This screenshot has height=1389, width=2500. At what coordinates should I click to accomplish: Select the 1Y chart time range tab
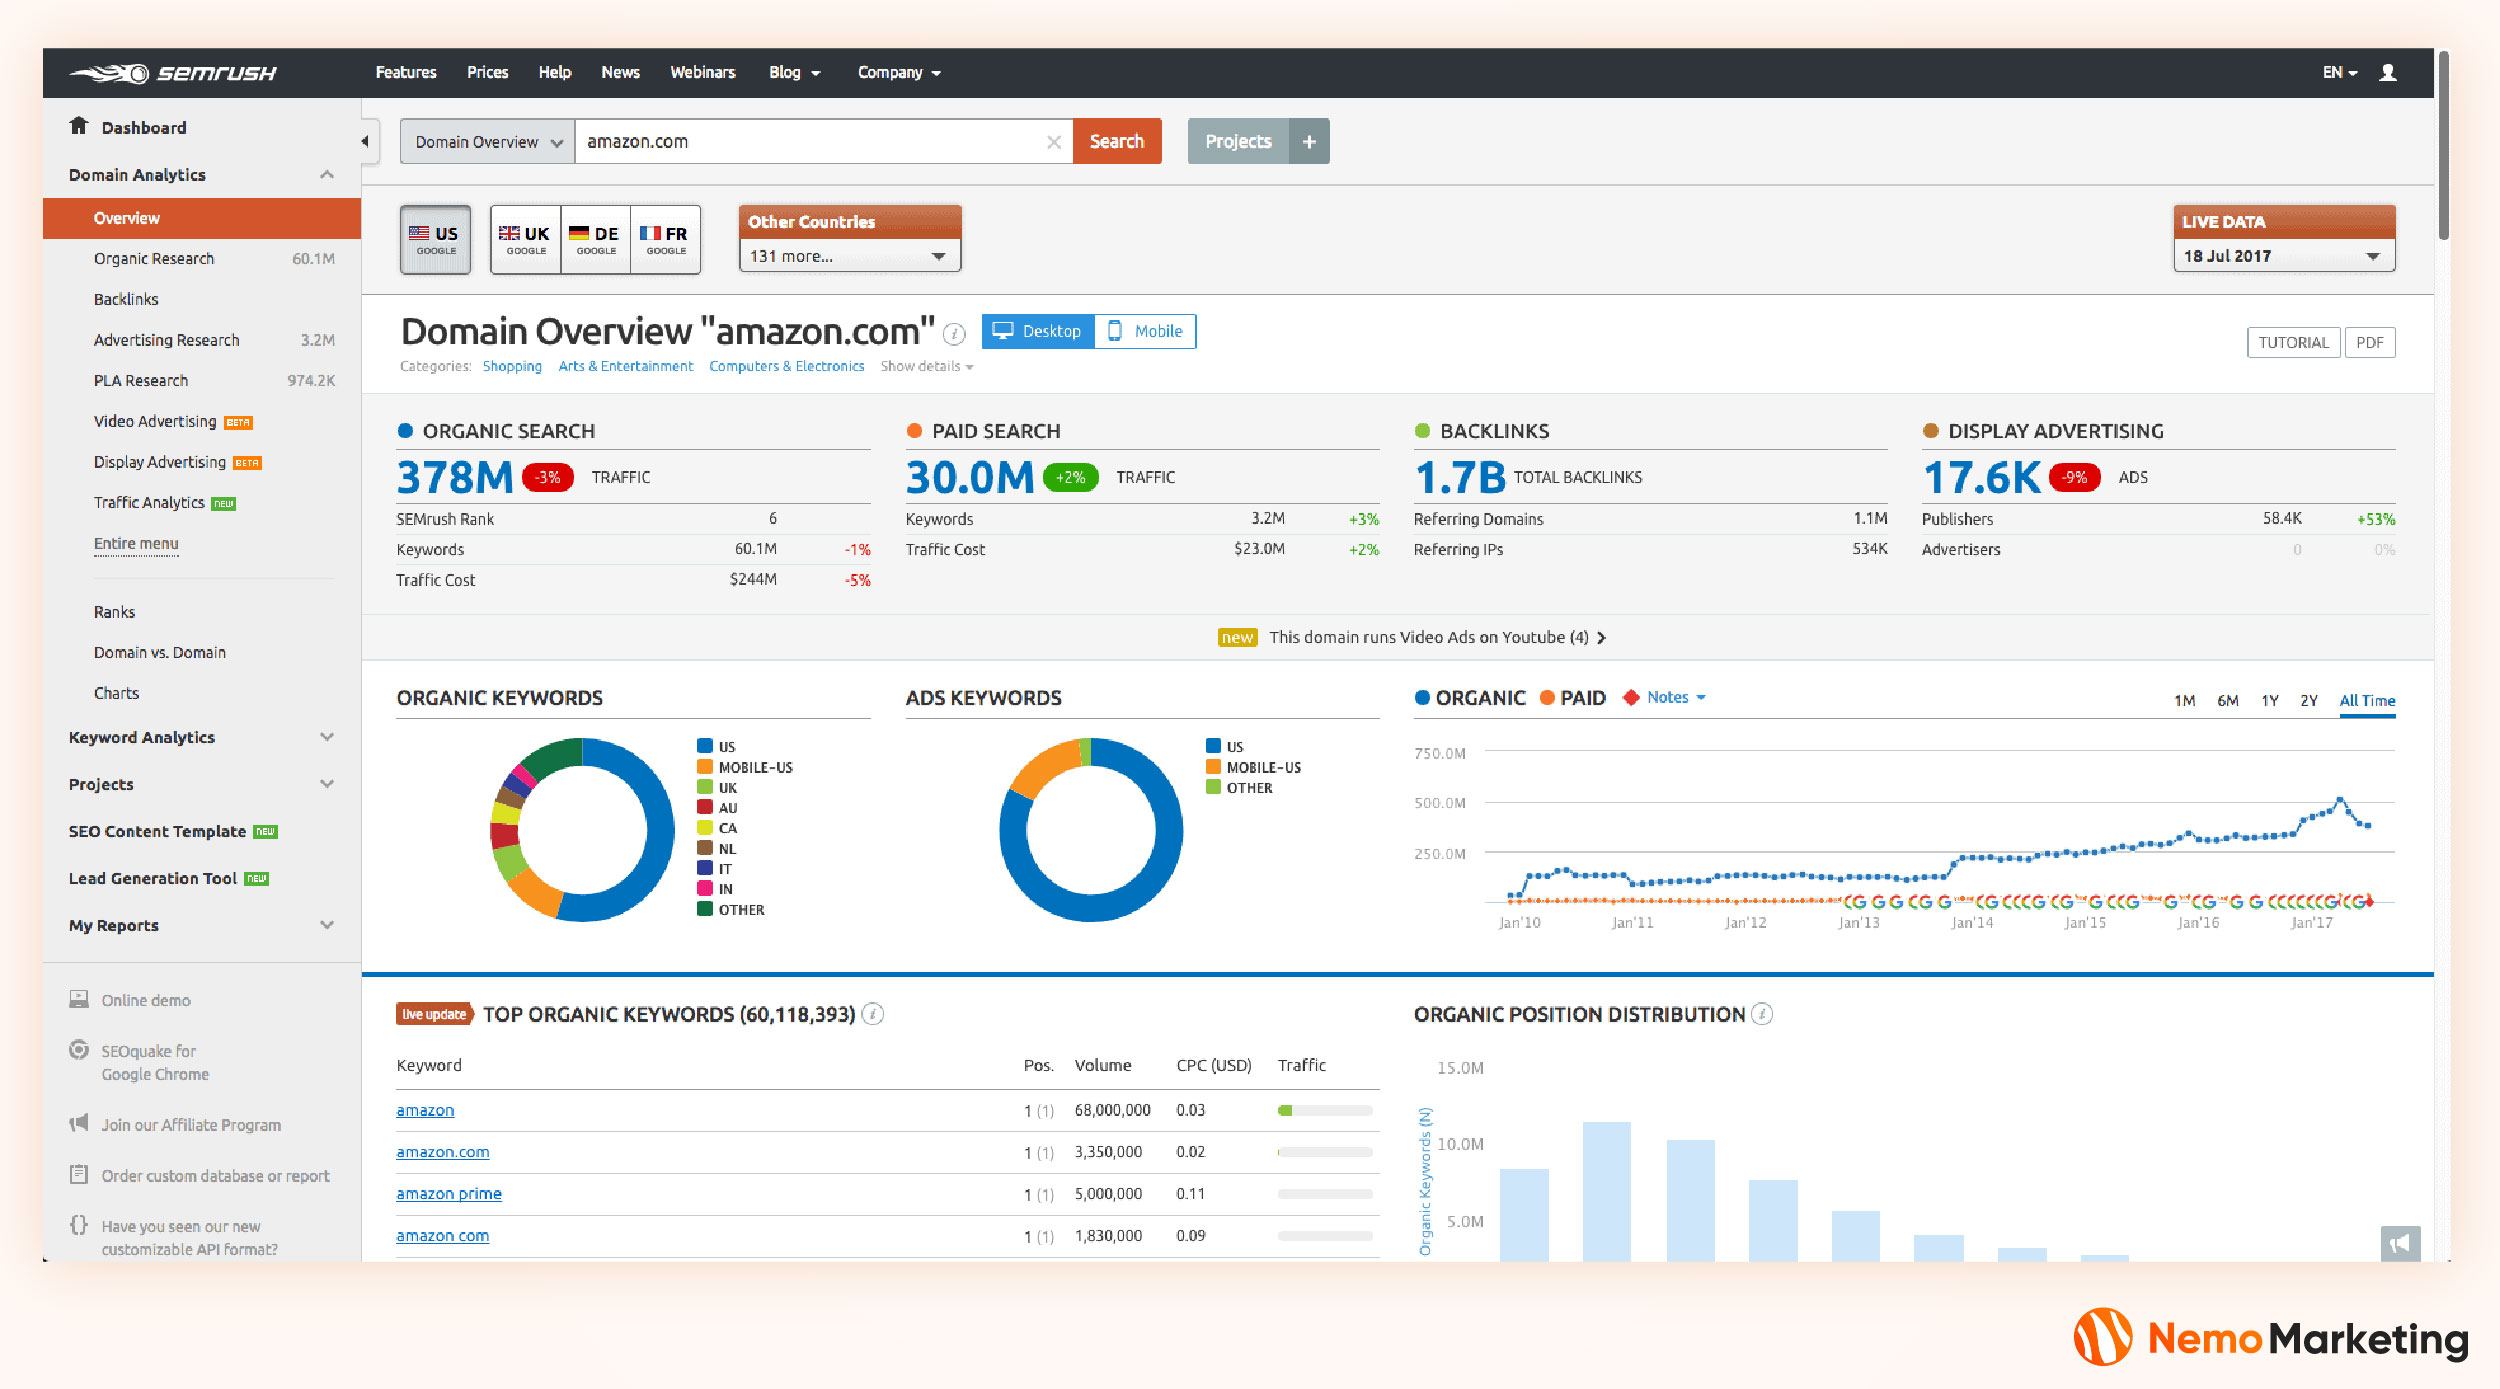(2269, 701)
